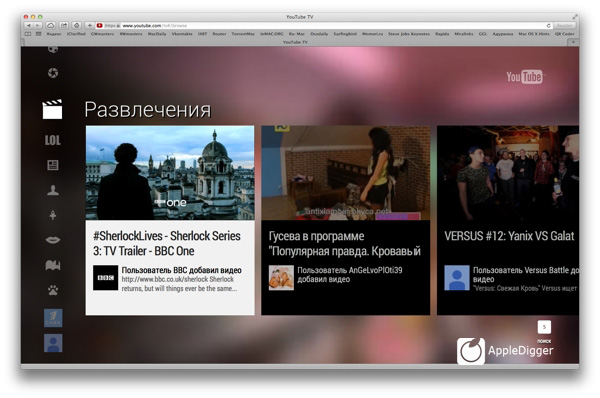
Task: Open the Steve Jobs Keynotes bookmark
Action: tap(409, 34)
